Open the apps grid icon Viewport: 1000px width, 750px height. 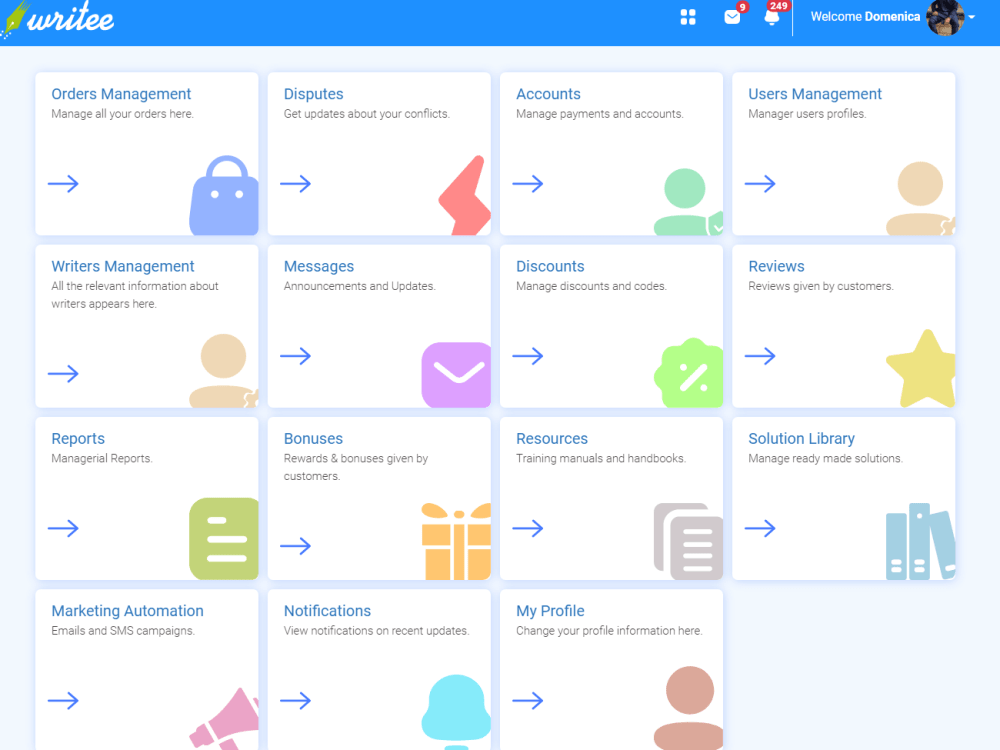point(687,17)
